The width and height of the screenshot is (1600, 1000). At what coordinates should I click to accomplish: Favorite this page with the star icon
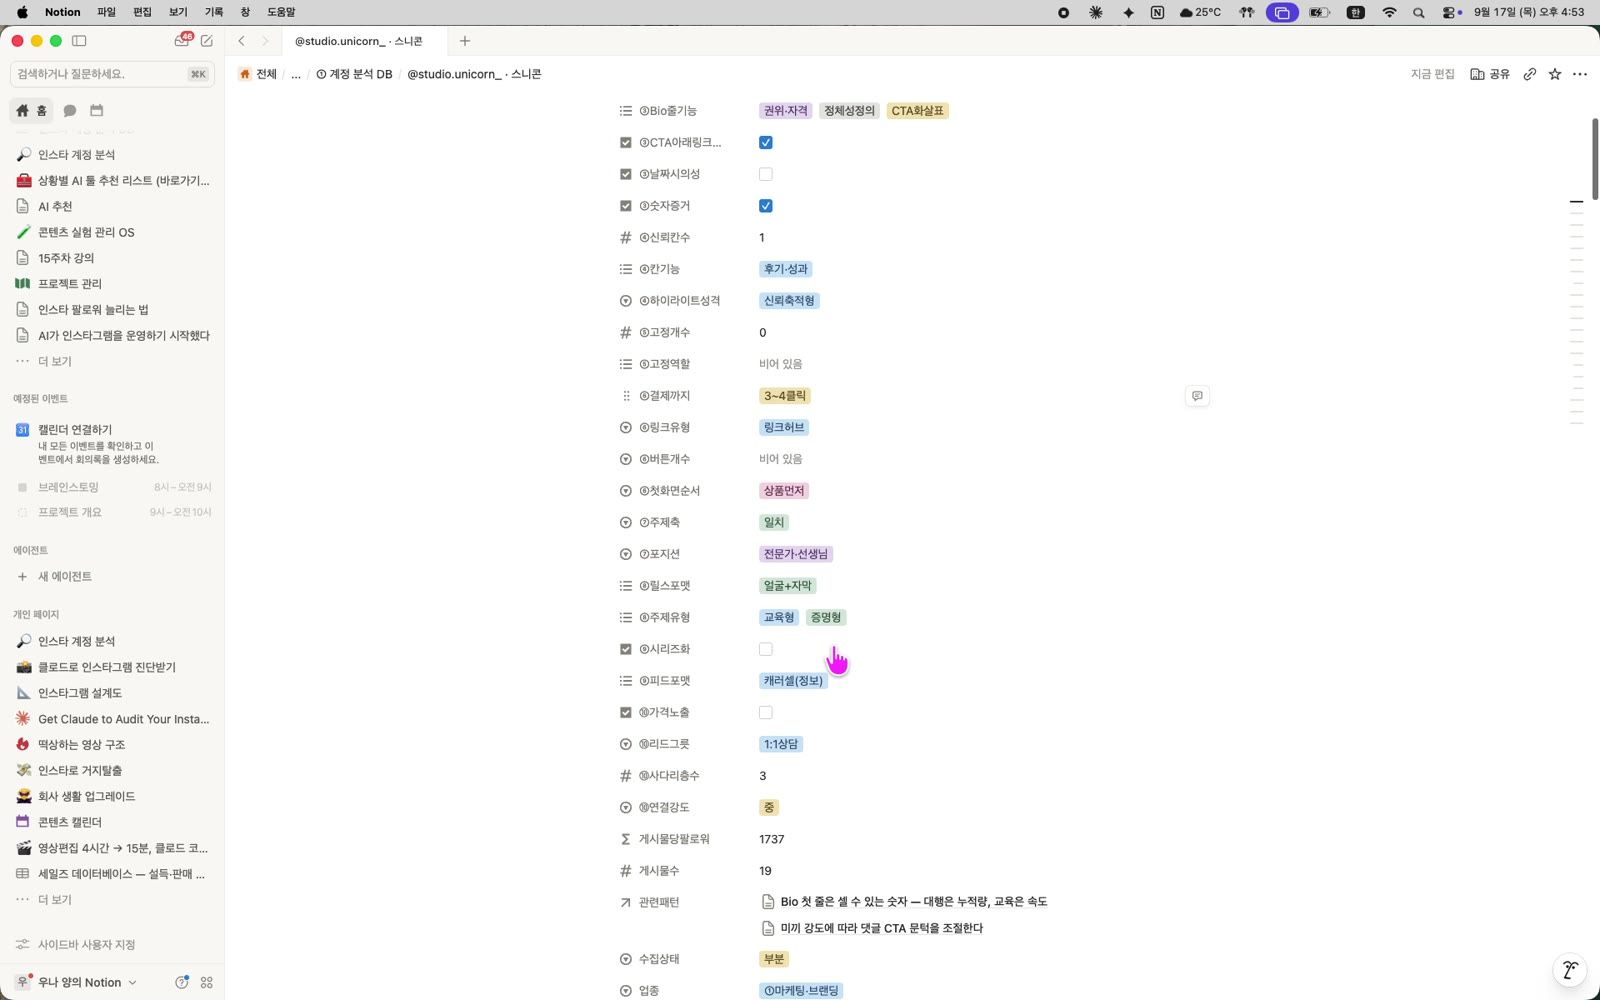pyautogui.click(x=1555, y=74)
